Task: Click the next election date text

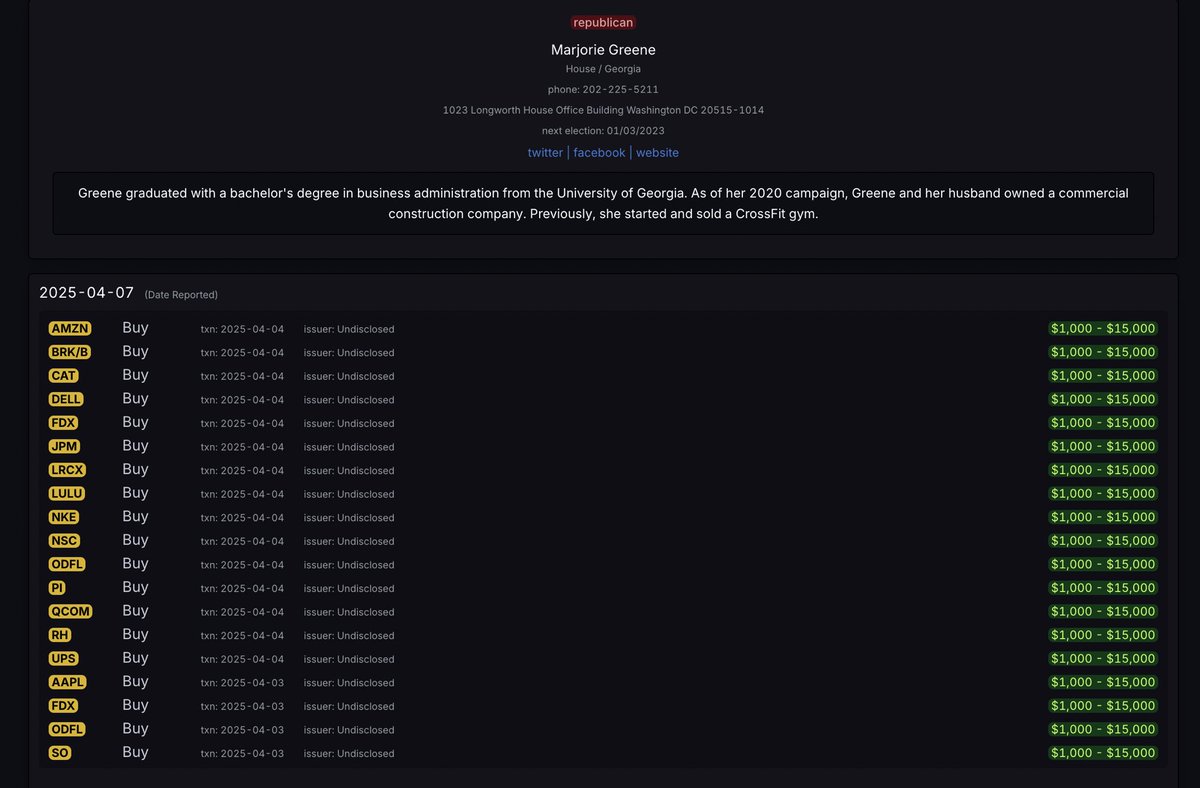Action: (603, 130)
